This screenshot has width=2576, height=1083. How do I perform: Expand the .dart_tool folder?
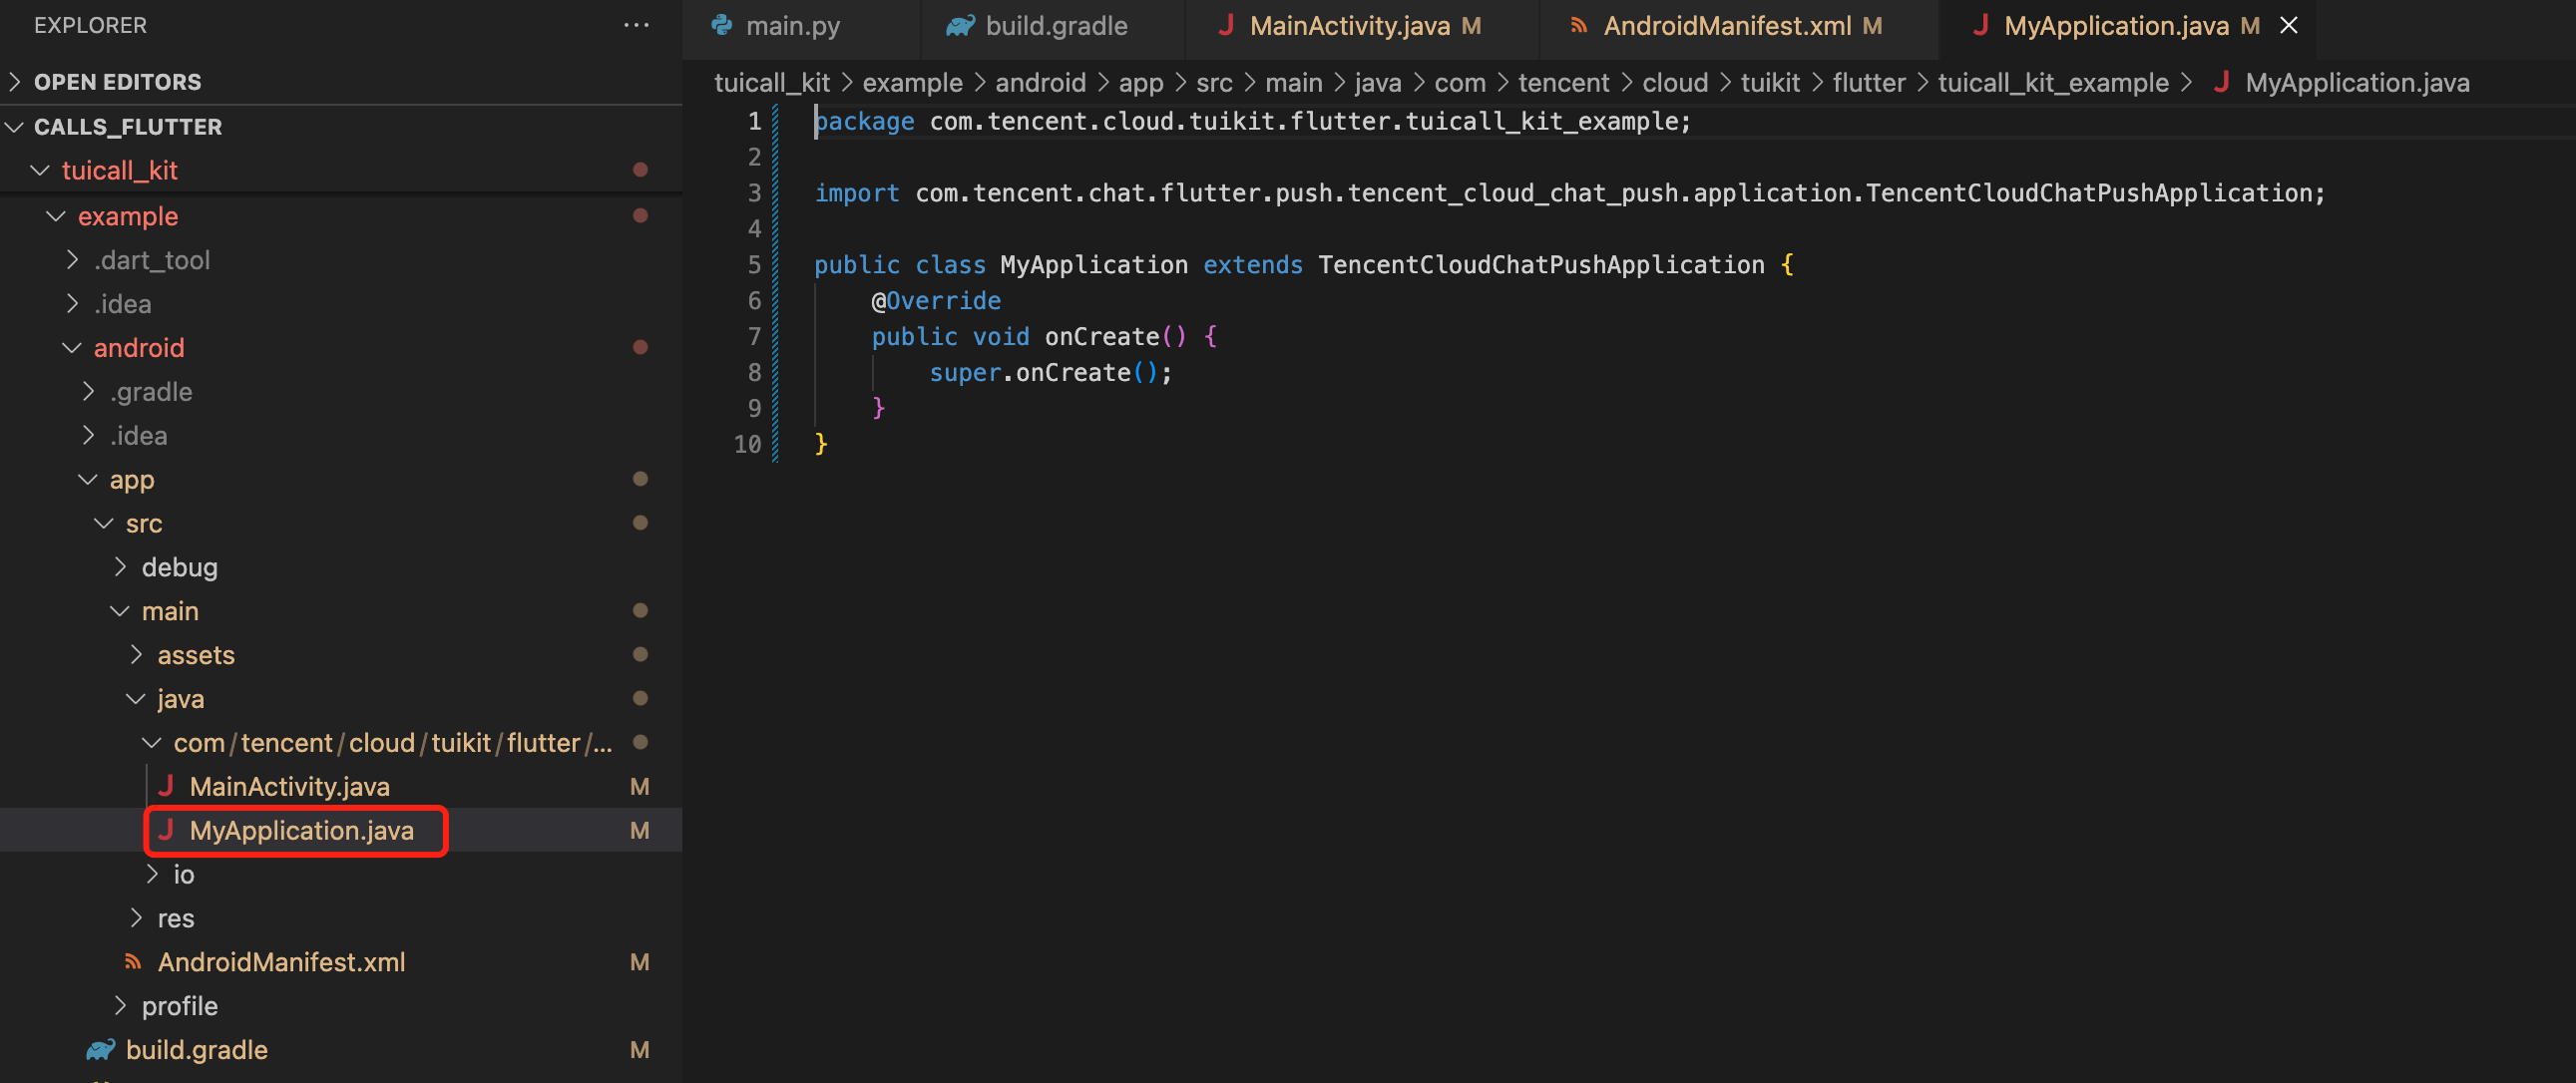tap(72, 260)
